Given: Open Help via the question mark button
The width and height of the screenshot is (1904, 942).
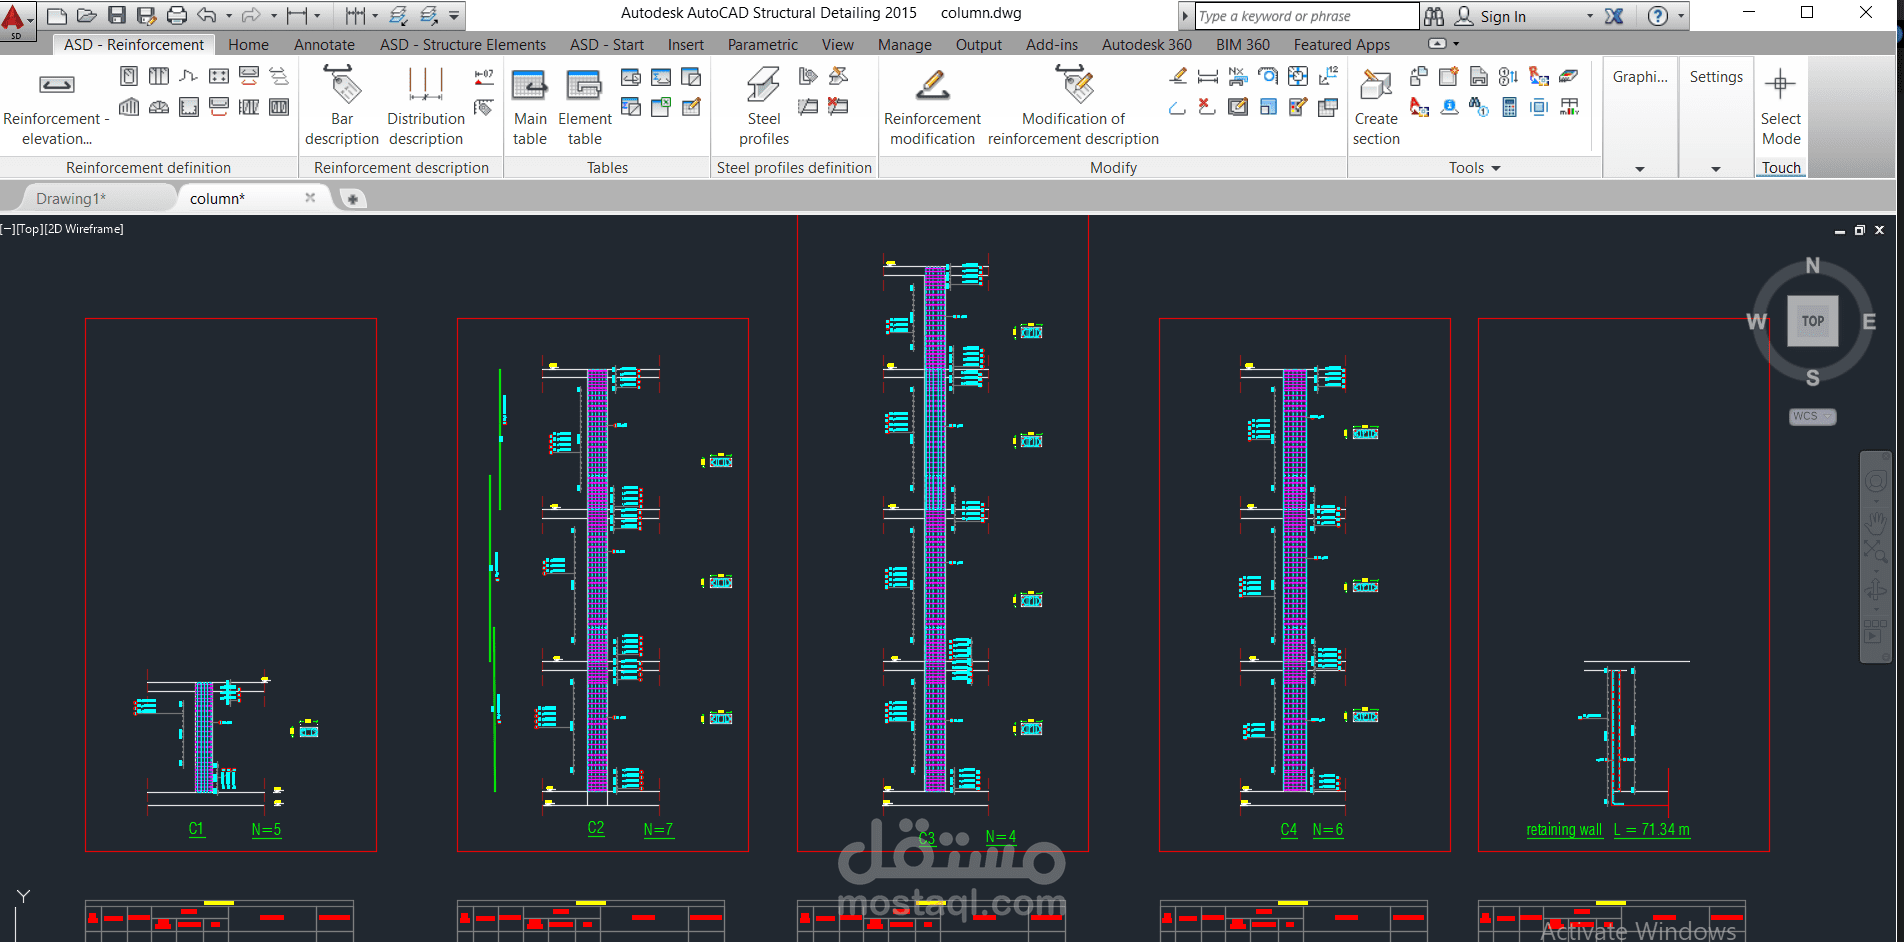Looking at the screenshot, I should 1657,15.
